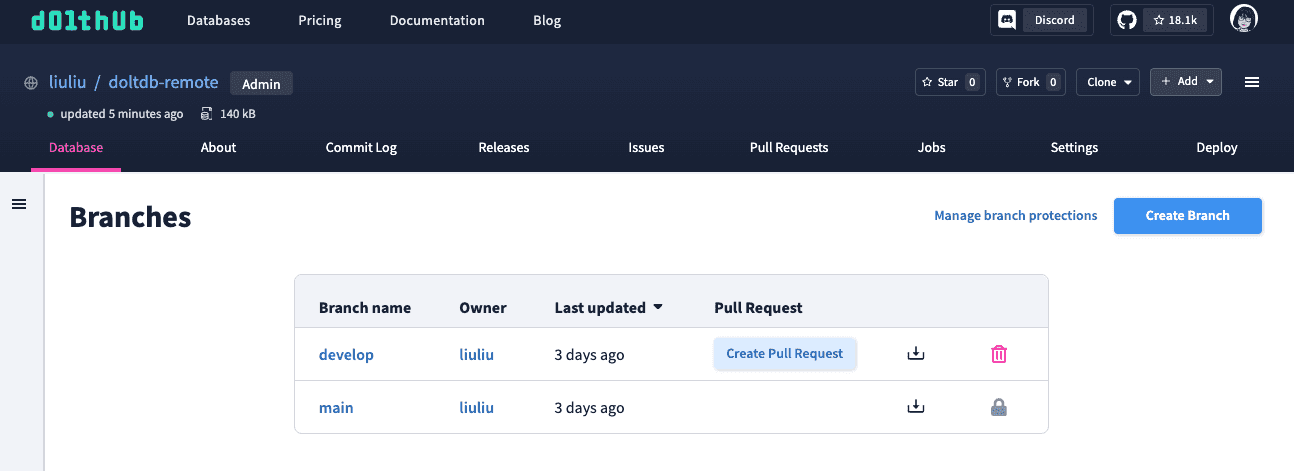The image size is (1294, 471).
Task: Delete the develop branch via trash icon
Action: (998, 354)
